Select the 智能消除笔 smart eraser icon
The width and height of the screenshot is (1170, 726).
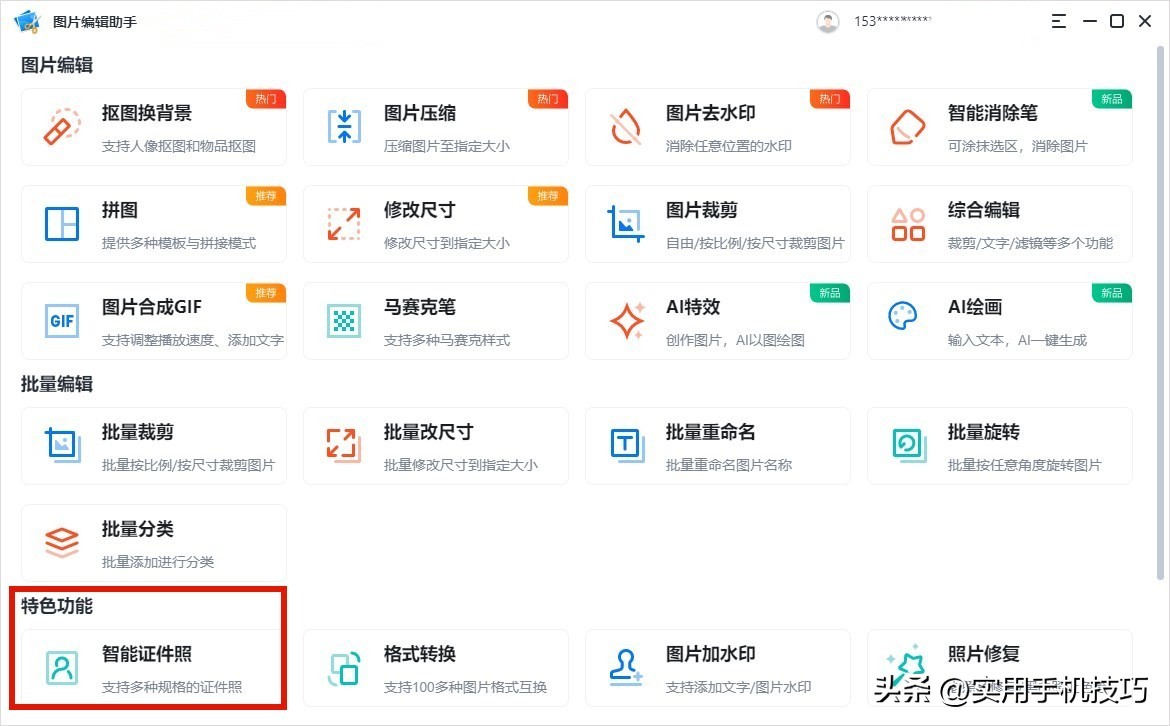tap(906, 126)
